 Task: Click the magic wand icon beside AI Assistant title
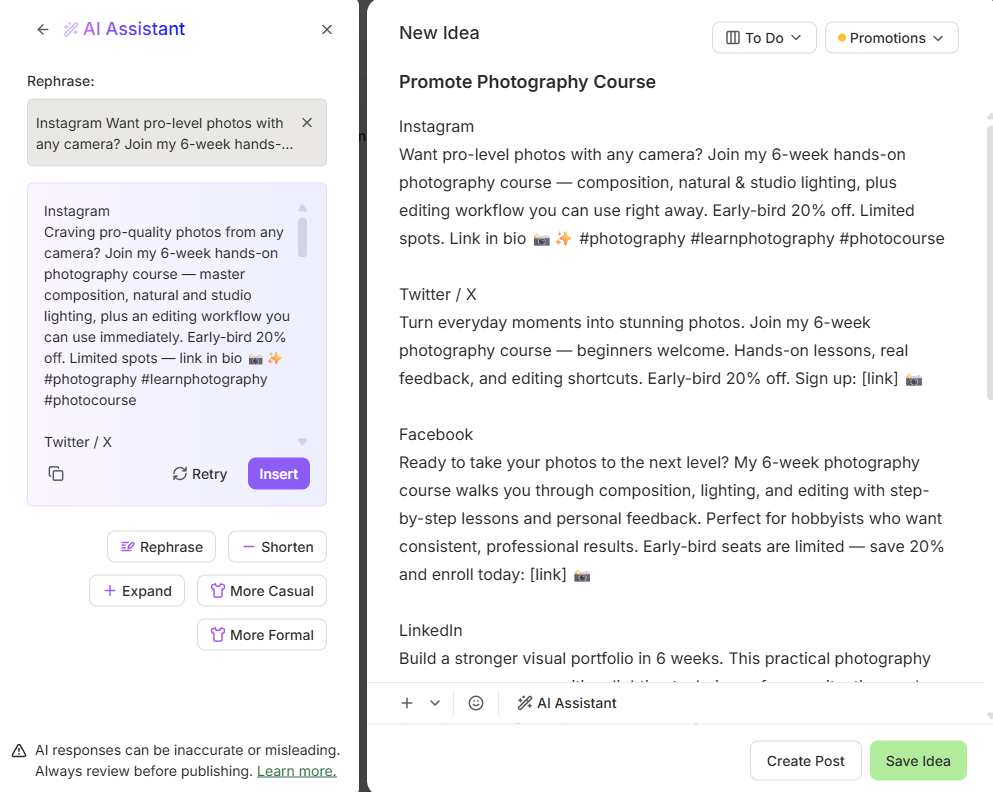click(71, 29)
